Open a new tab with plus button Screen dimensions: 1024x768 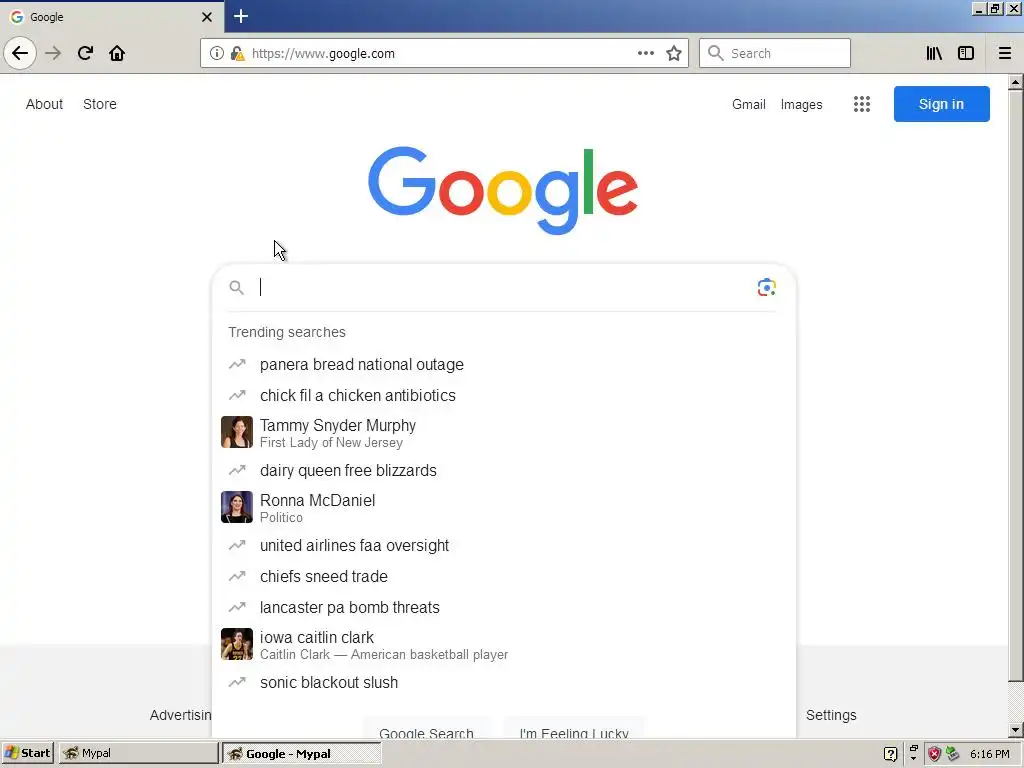(x=241, y=16)
